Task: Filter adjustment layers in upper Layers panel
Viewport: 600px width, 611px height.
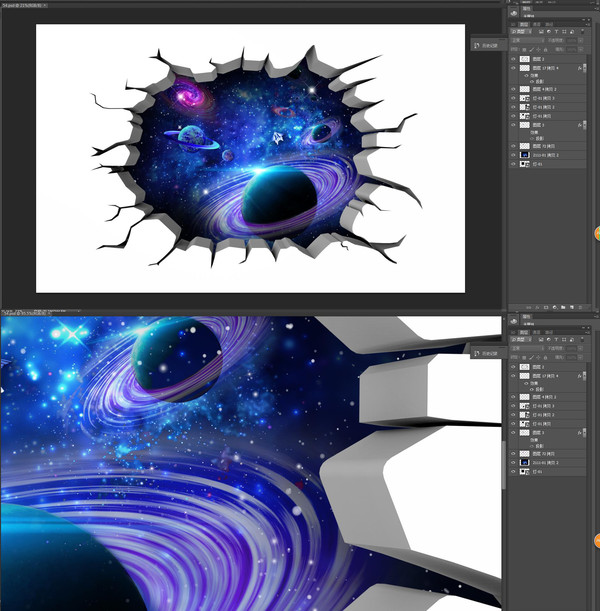Action: pos(549,32)
